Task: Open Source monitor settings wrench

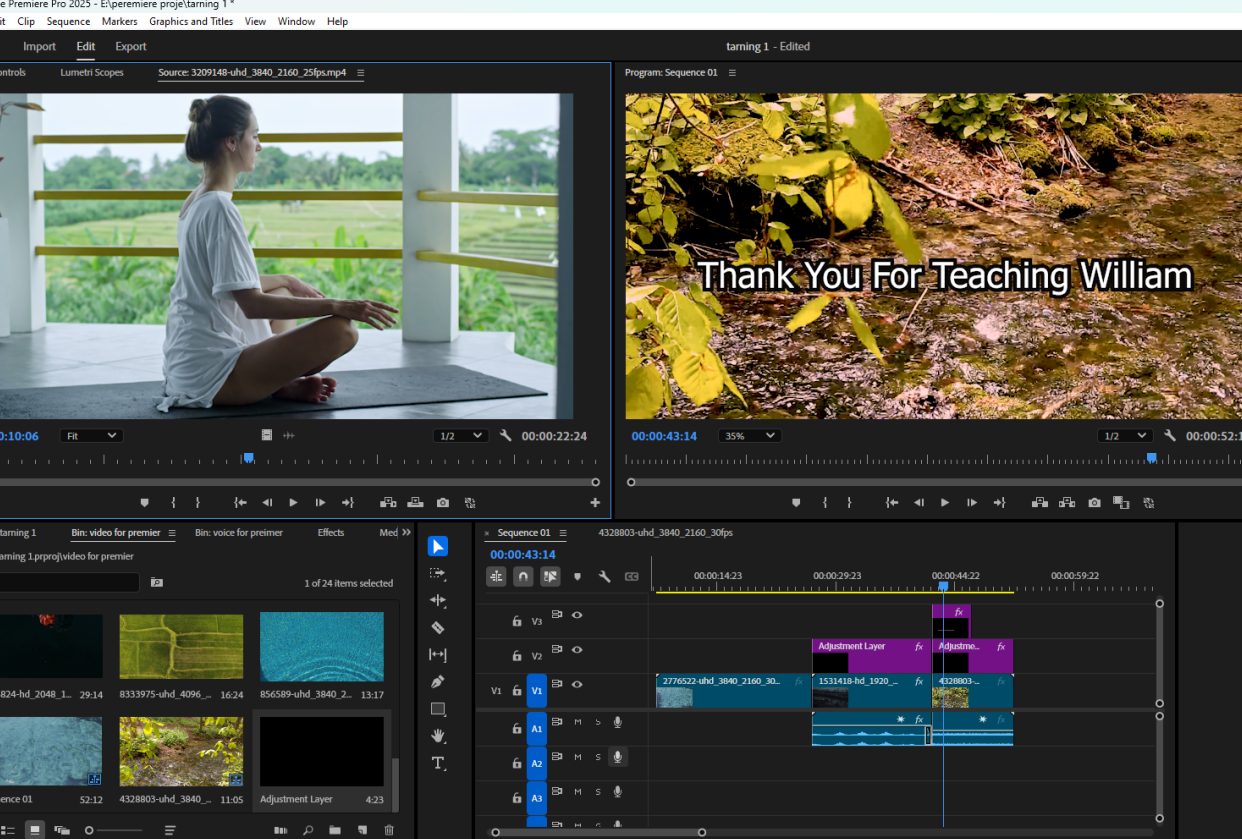Action: [506, 436]
